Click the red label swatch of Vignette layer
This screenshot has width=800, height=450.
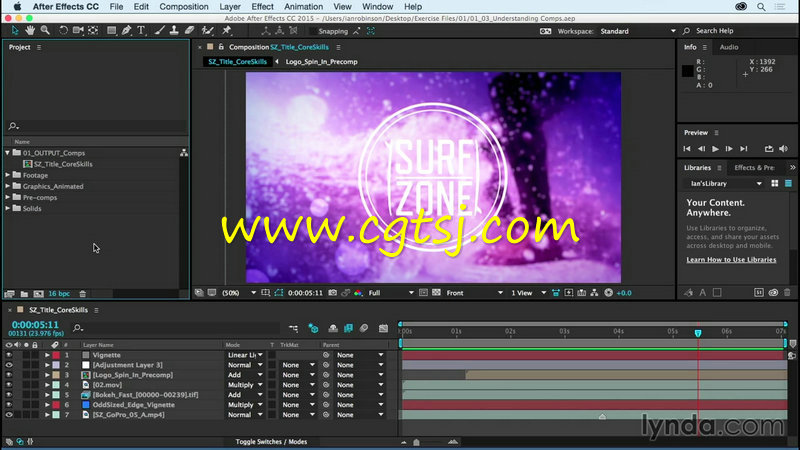(x=56, y=355)
